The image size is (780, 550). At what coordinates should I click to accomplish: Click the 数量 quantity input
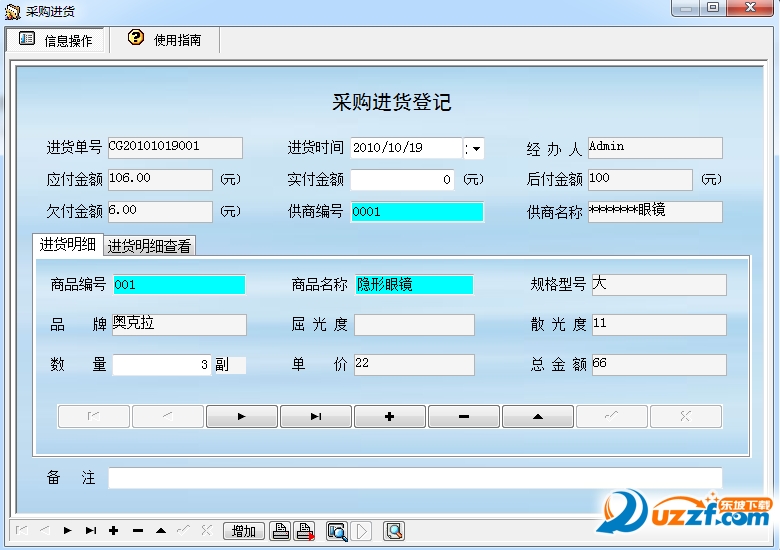(162, 365)
